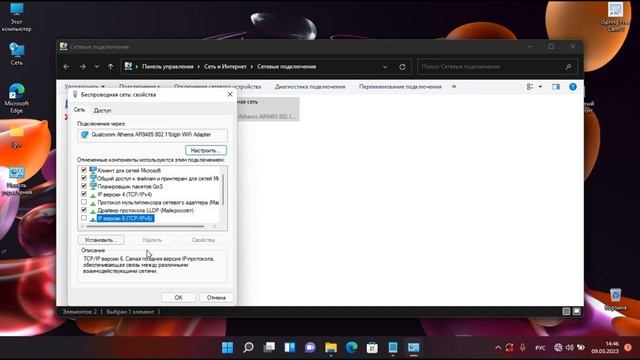This screenshot has height=360, width=640.
Task: Open Windows Start menu
Action: pos(227,347)
